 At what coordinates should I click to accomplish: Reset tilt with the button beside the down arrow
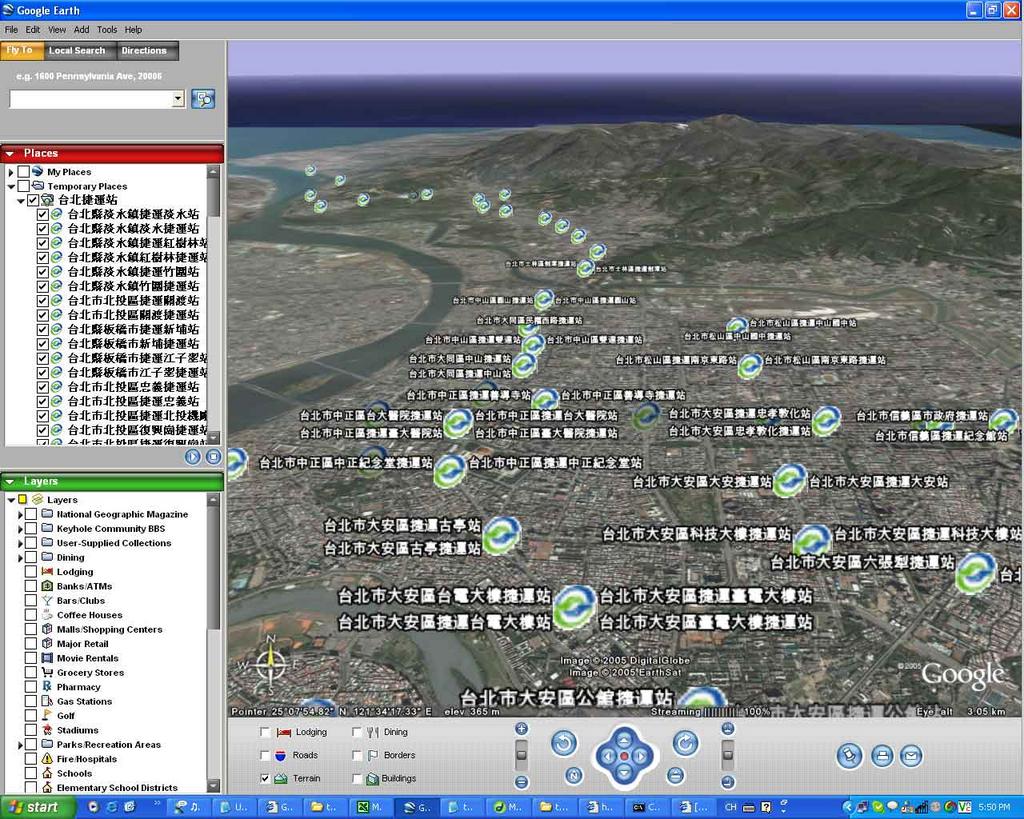point(676,775)
